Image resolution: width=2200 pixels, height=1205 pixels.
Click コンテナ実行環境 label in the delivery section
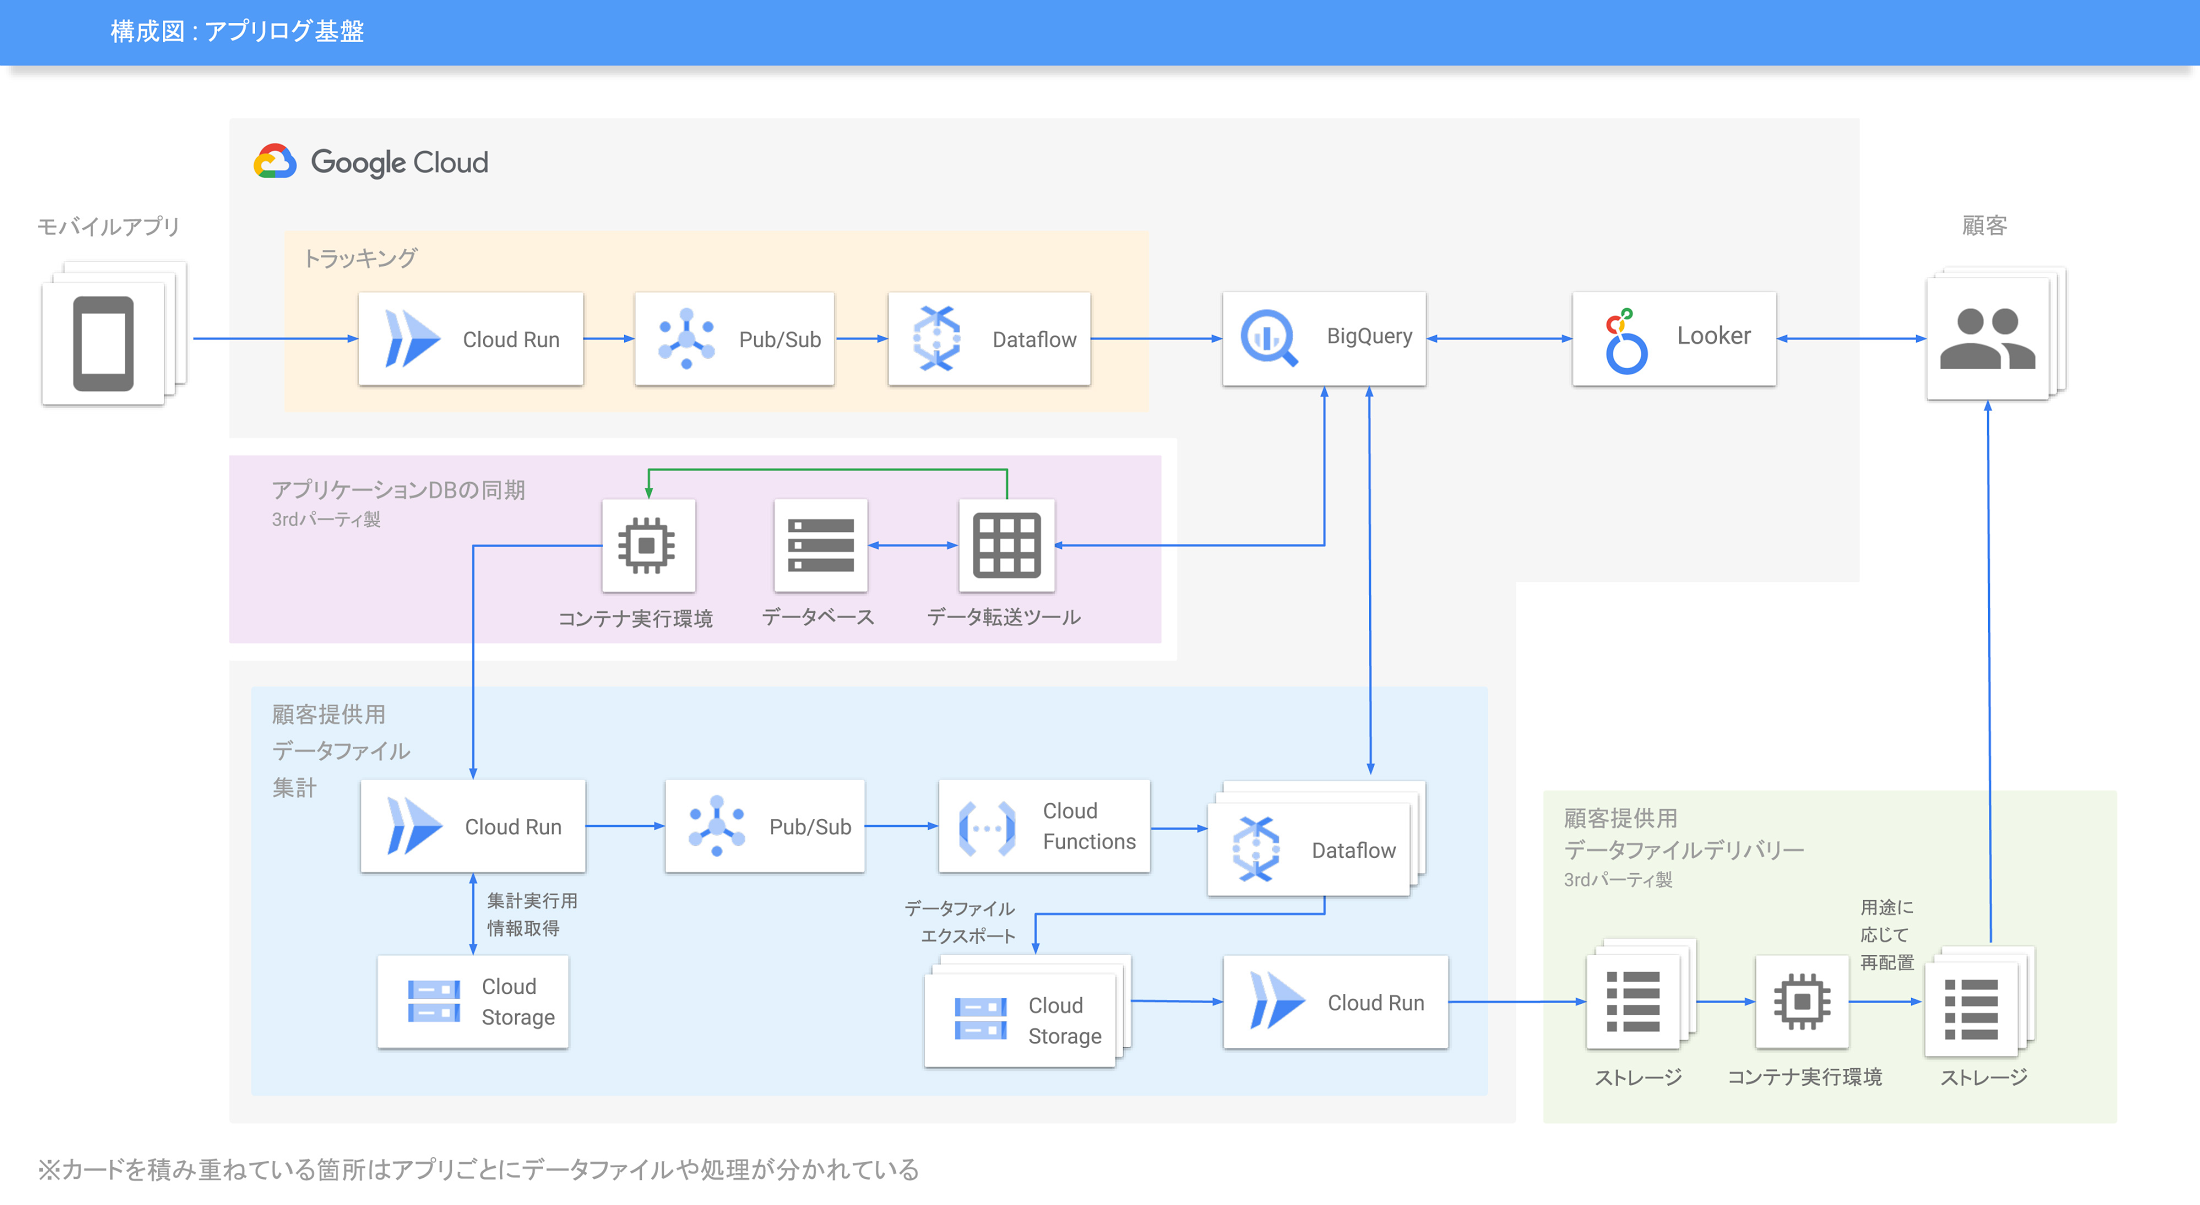click(x=1804, y=1077)
